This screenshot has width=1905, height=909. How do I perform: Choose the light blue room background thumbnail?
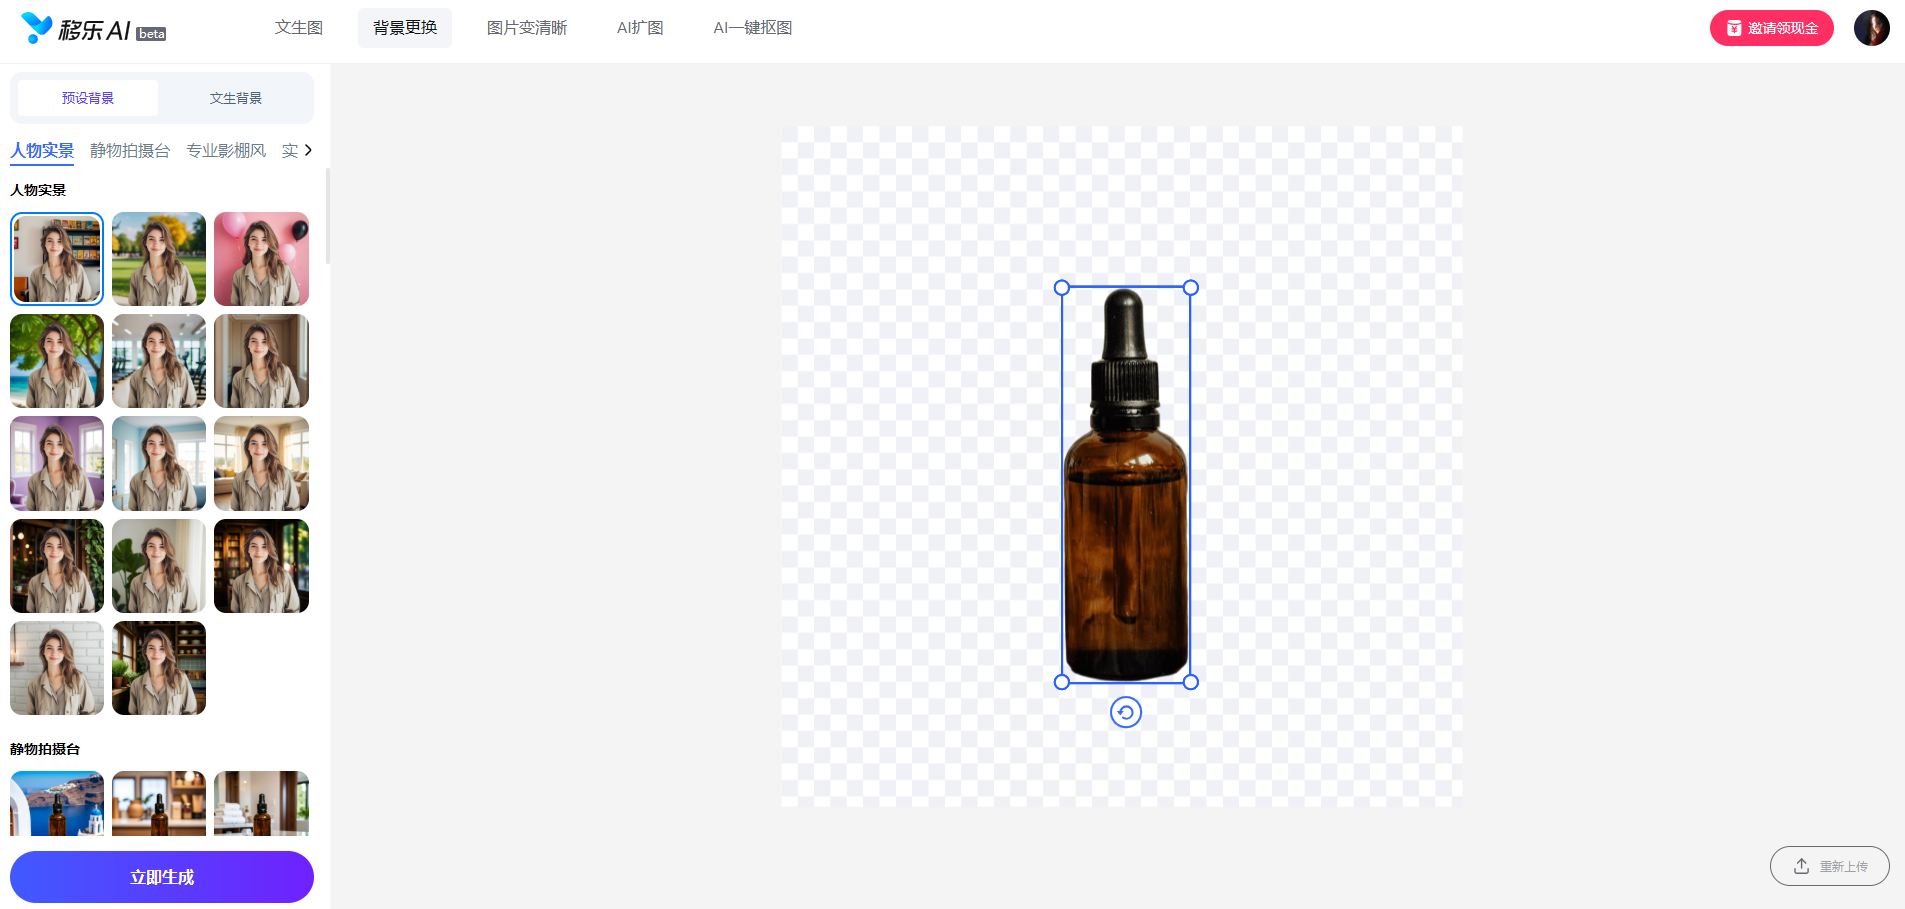(159, 464)
